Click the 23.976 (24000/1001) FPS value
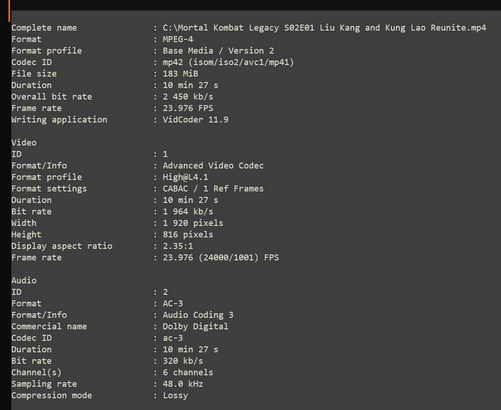Viewport: 501px width, 410px height. [x=221, y=258]
